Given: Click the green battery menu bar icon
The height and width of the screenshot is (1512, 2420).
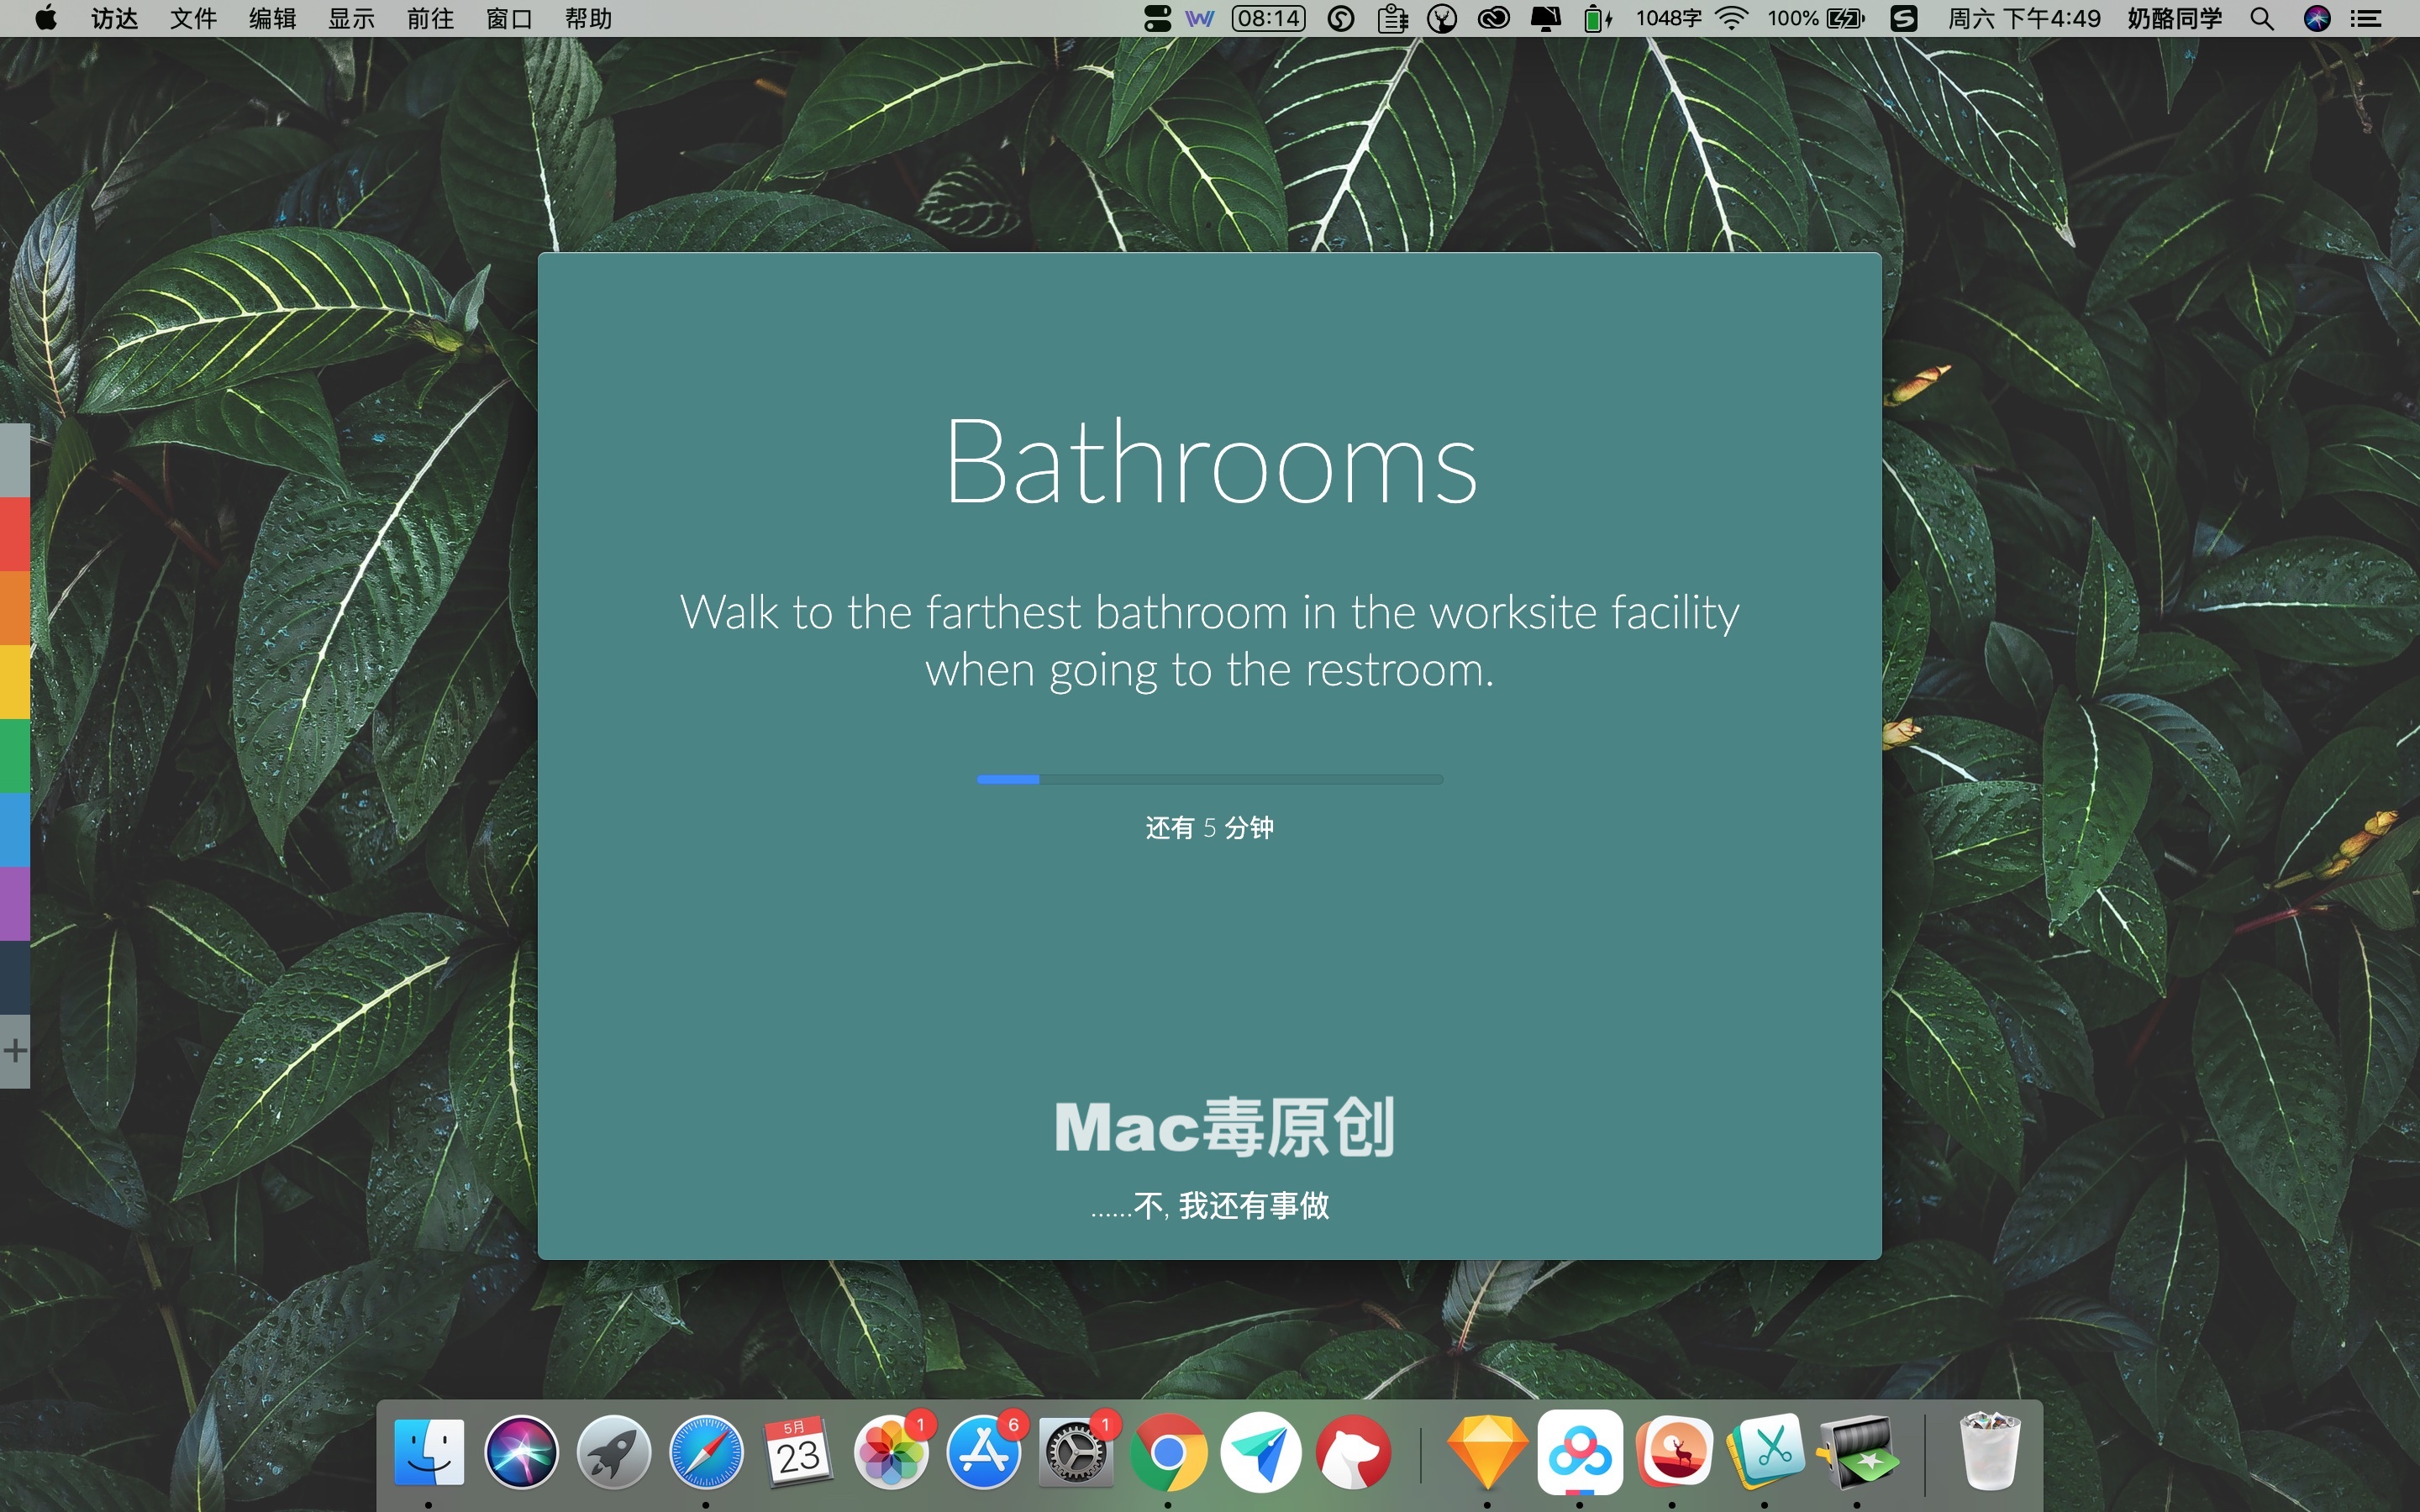Looking at the screenshot, I should pyautogui.click(x=1598, y=18).
